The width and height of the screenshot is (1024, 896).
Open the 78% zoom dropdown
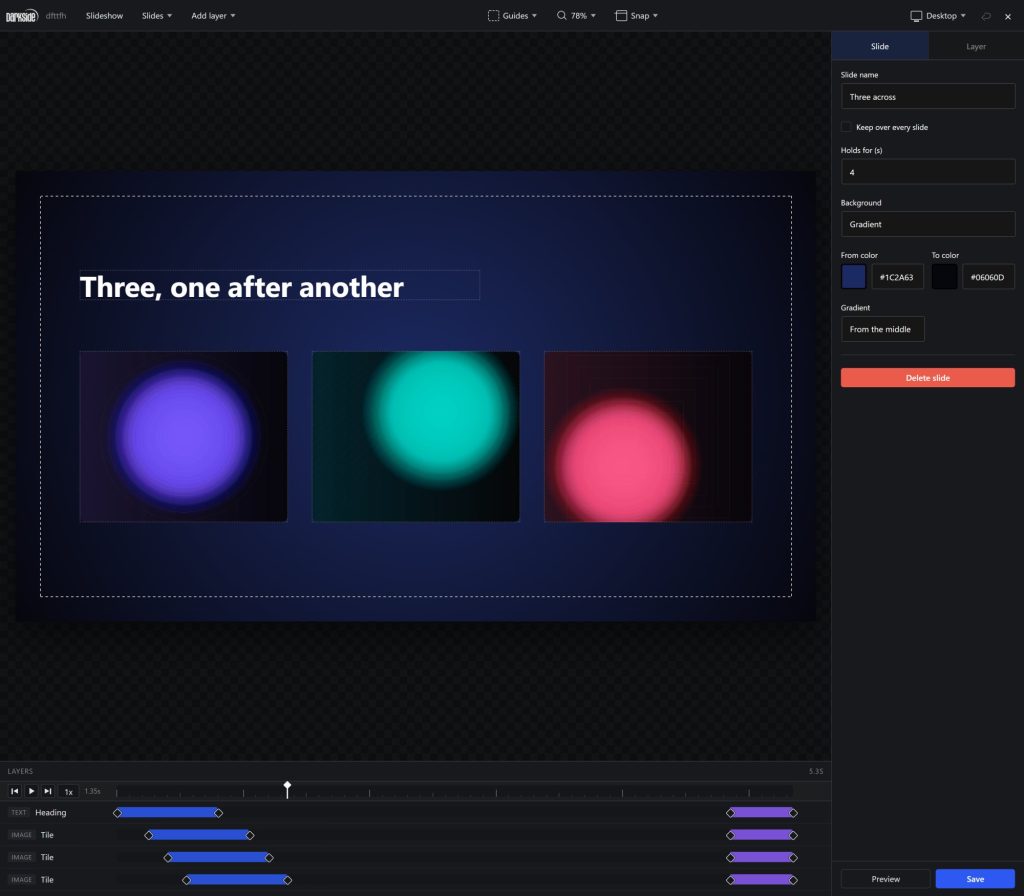pyautogui.click(x=576, y=16)
